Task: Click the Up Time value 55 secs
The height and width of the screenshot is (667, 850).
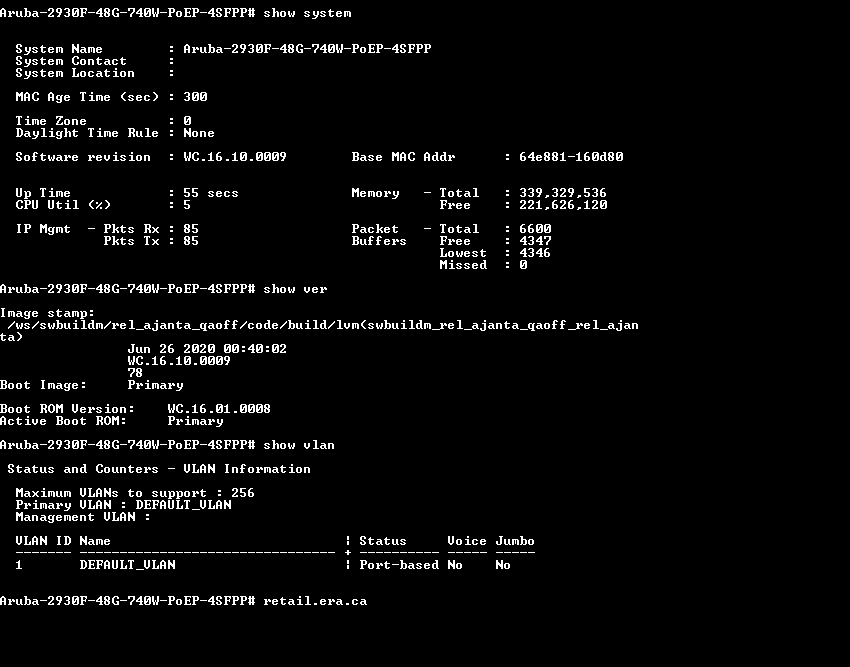Action: coord(211,193)
